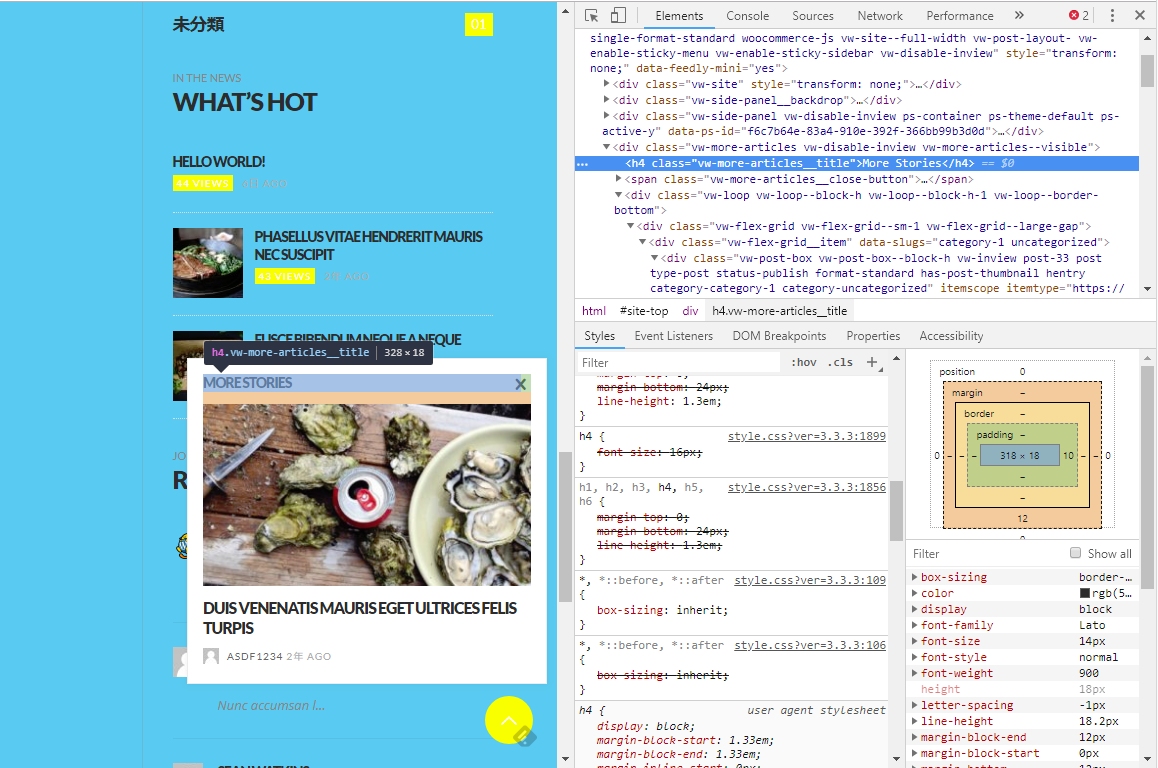This screenshot has height=768, width=1158.
Task: Add a new style rule with the plus icon
Action: (872, 362)
